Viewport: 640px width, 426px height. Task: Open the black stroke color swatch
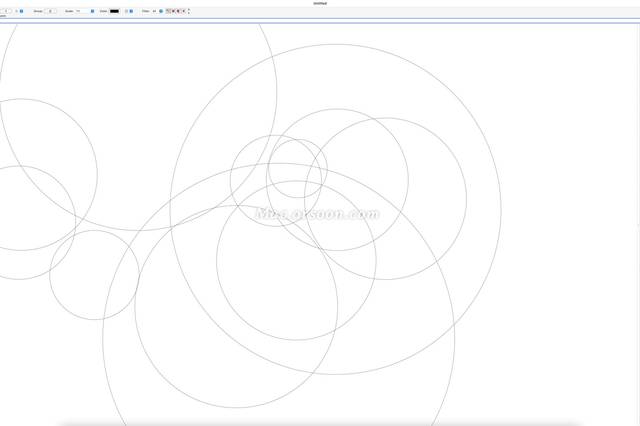coord(114,11)
